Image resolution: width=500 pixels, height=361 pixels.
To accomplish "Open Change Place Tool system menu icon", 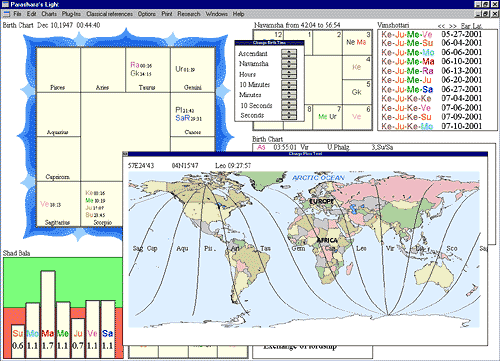I will pyautogui.click(x=125, y=154).
